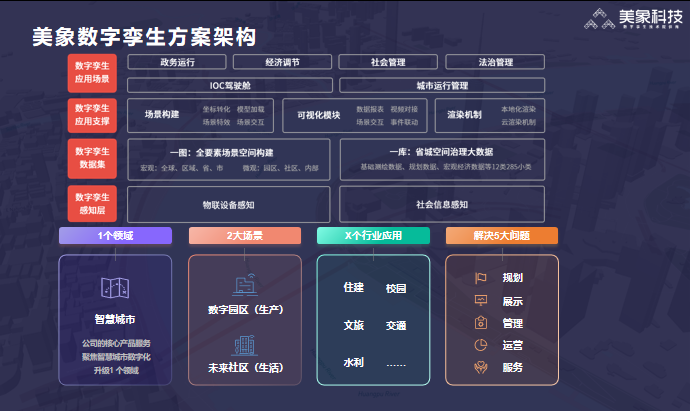Select the X个行业应用 green header
The image size is (690, 411).
point(373,236)
